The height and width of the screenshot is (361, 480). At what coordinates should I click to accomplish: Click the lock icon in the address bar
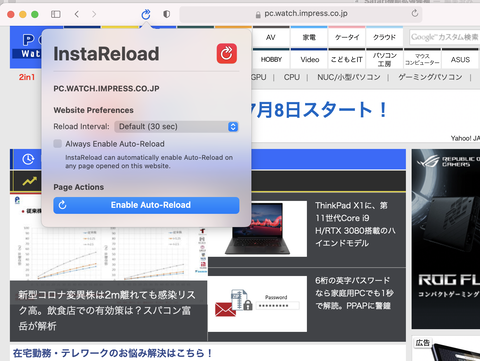click(258, 15)
